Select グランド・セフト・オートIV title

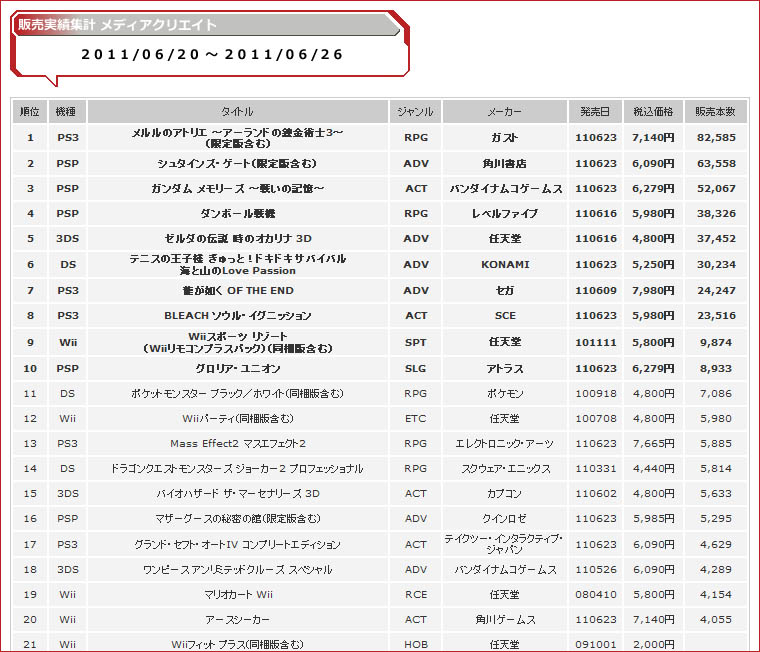pyautogui.click(x=238, y=545)
